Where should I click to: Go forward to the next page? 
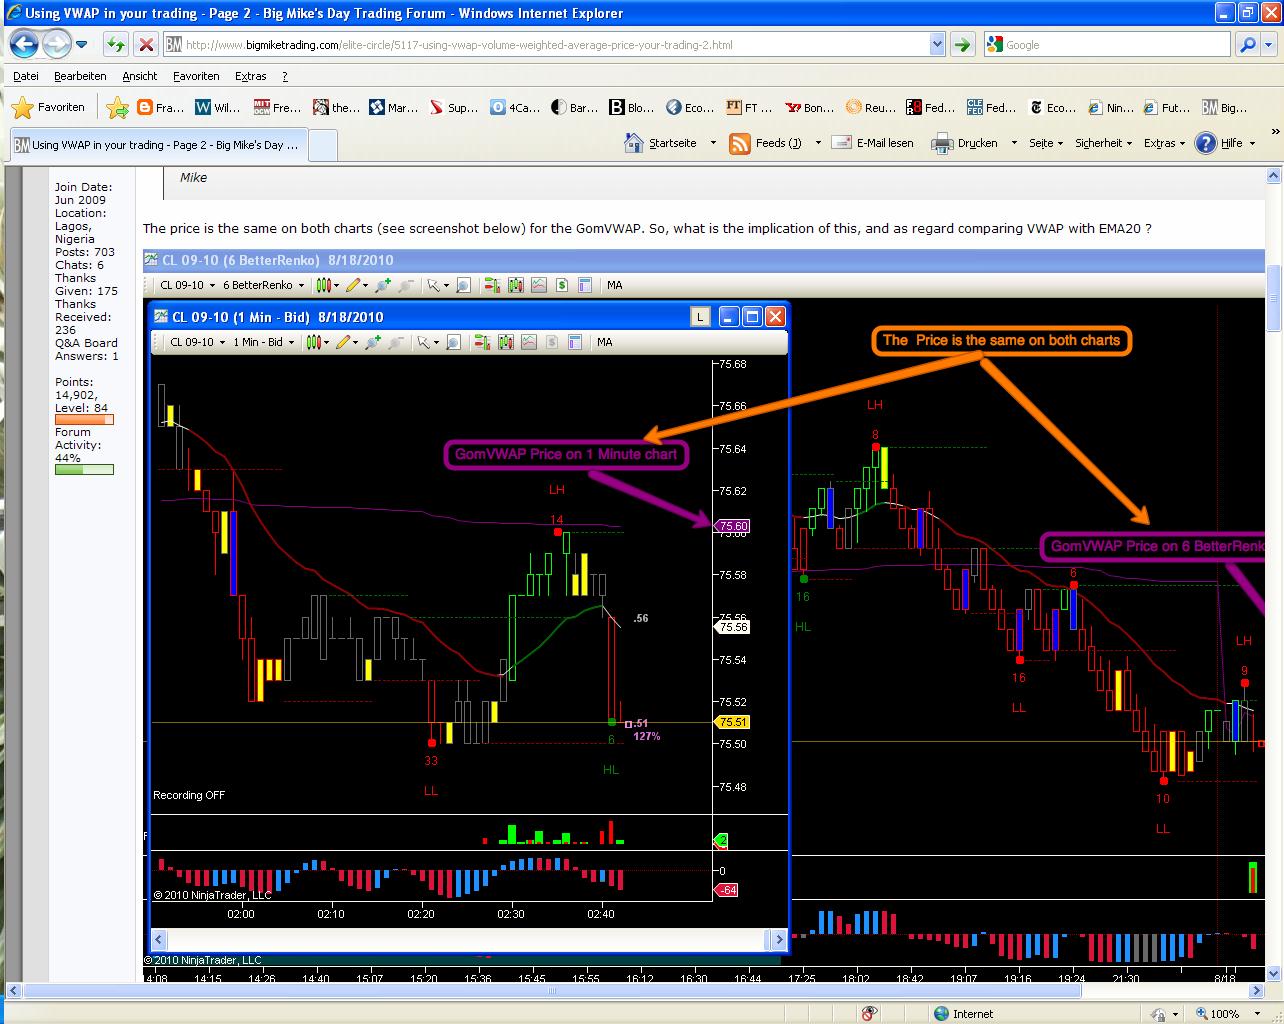coord(57,44)
